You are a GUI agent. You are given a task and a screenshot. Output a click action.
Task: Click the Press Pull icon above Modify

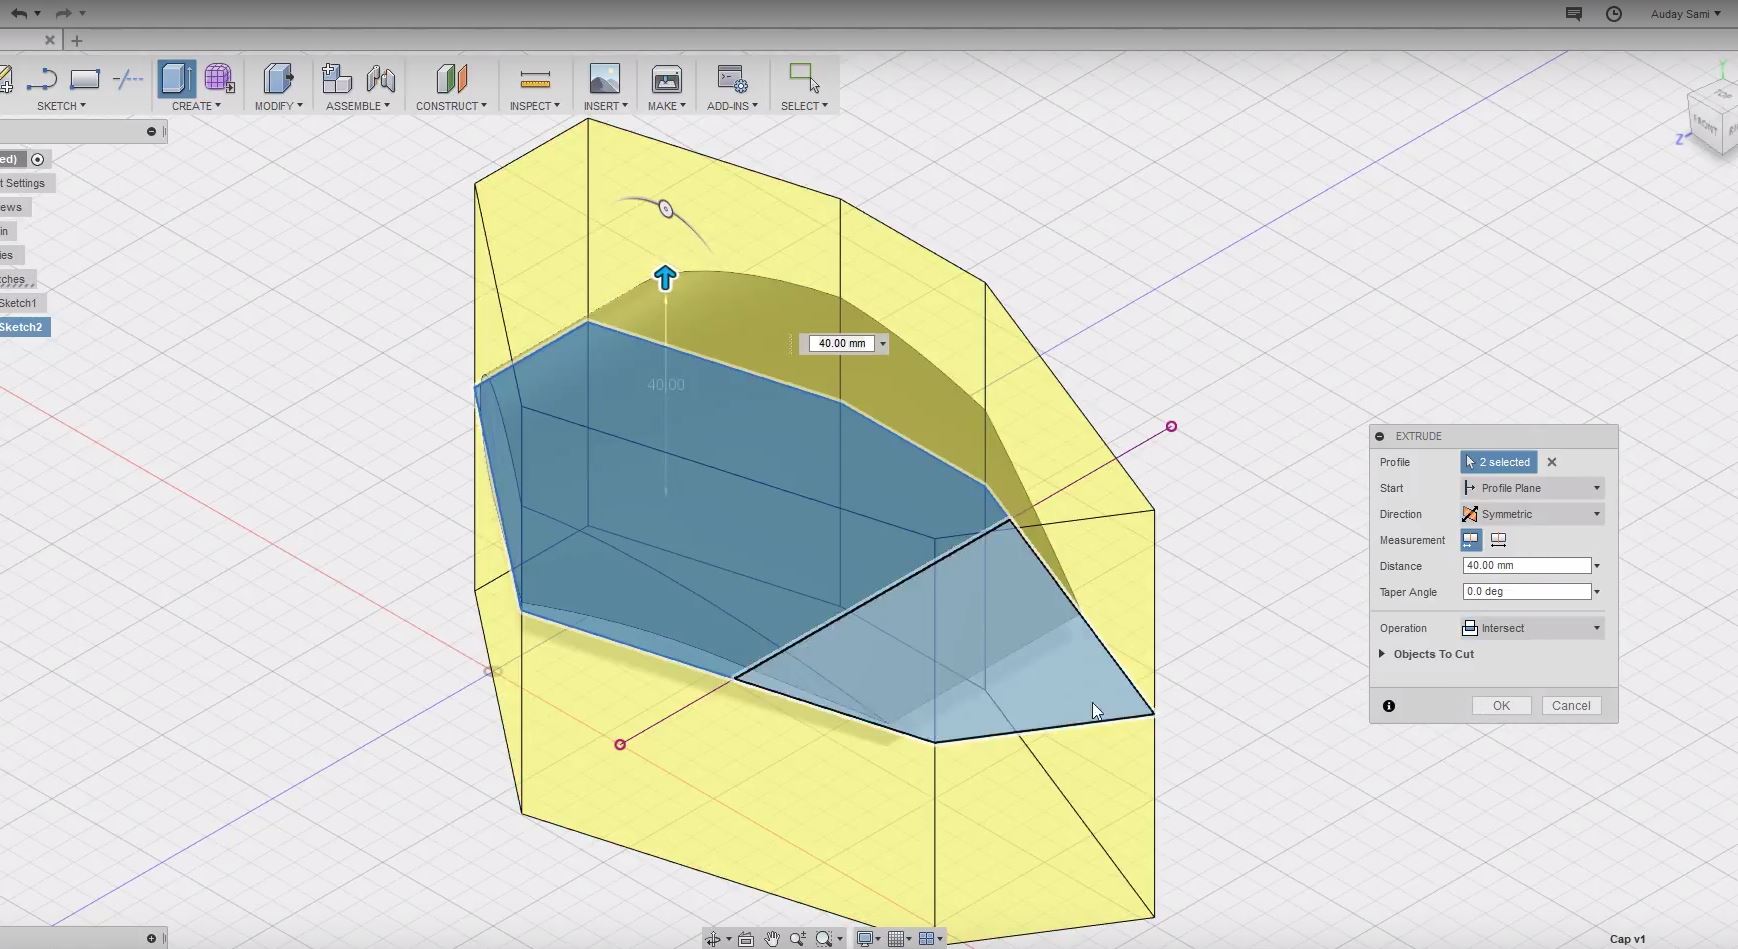click(x=278, y=79)
